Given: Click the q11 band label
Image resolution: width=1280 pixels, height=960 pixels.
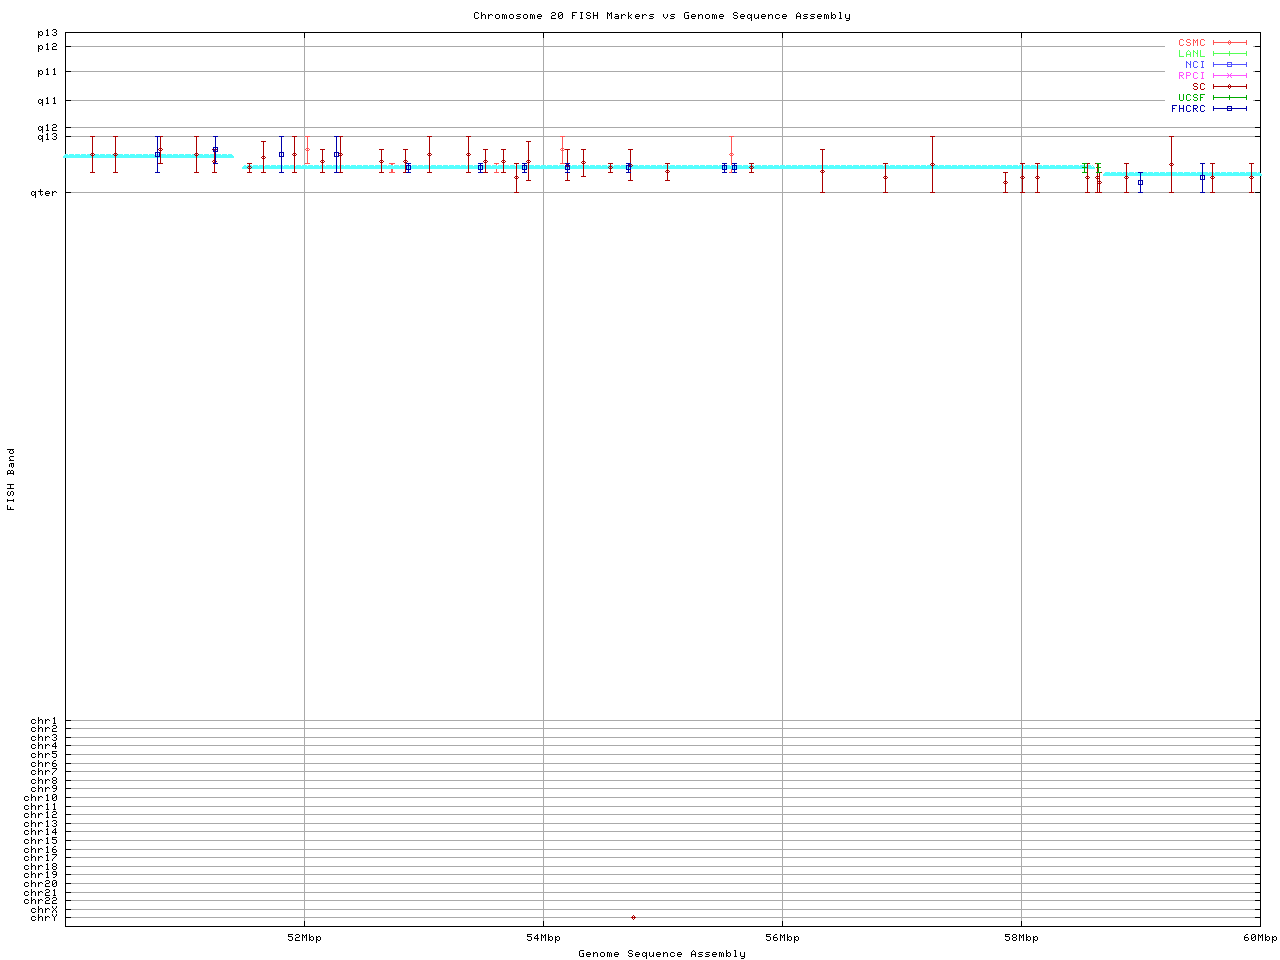Looking at the screenshot, I should click(47, 100).
